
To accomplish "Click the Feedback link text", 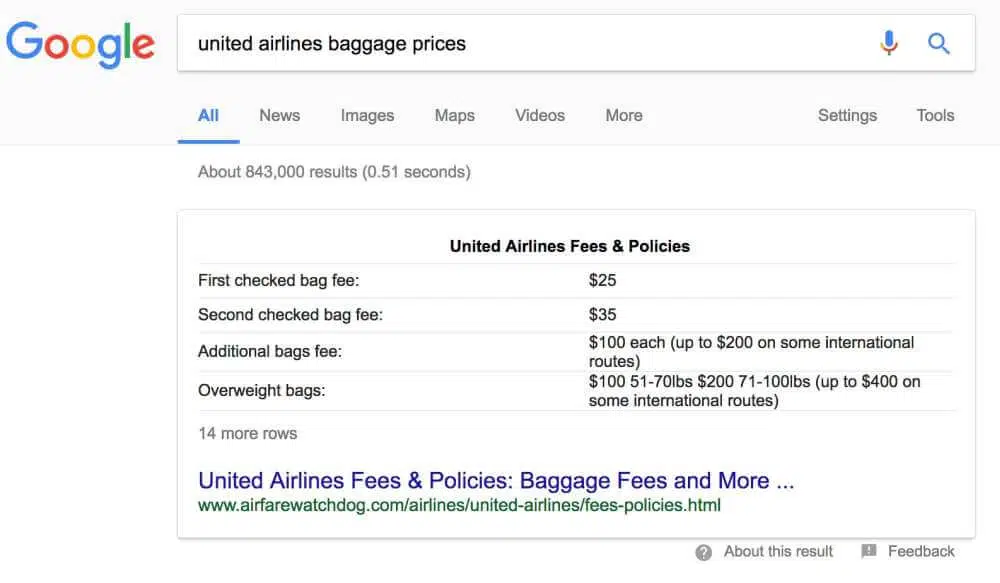I will tap(921, 551).
